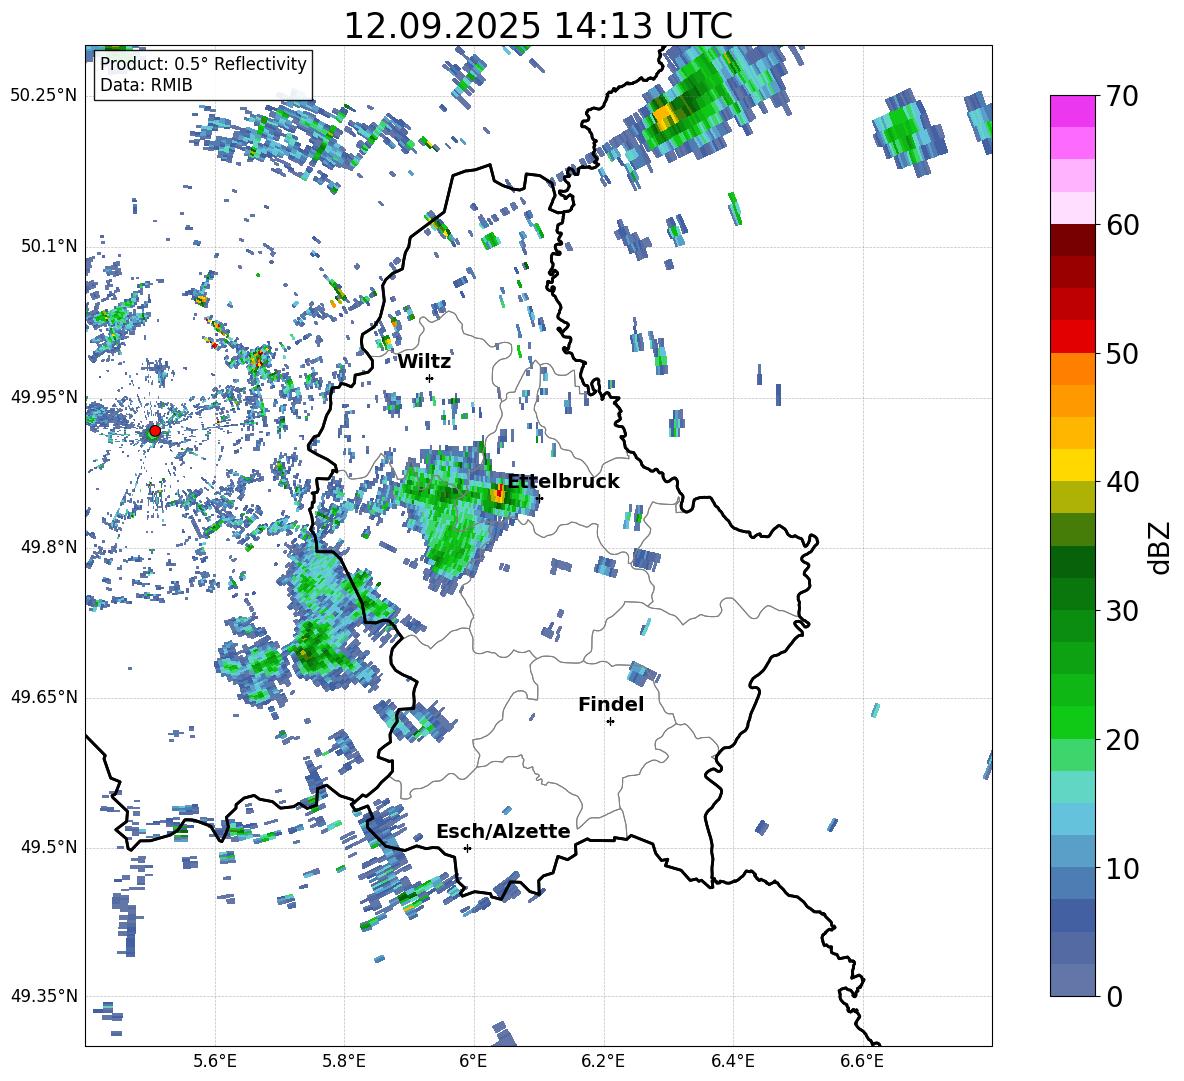Click the colorbar tick label 60

pos(1122,225)
